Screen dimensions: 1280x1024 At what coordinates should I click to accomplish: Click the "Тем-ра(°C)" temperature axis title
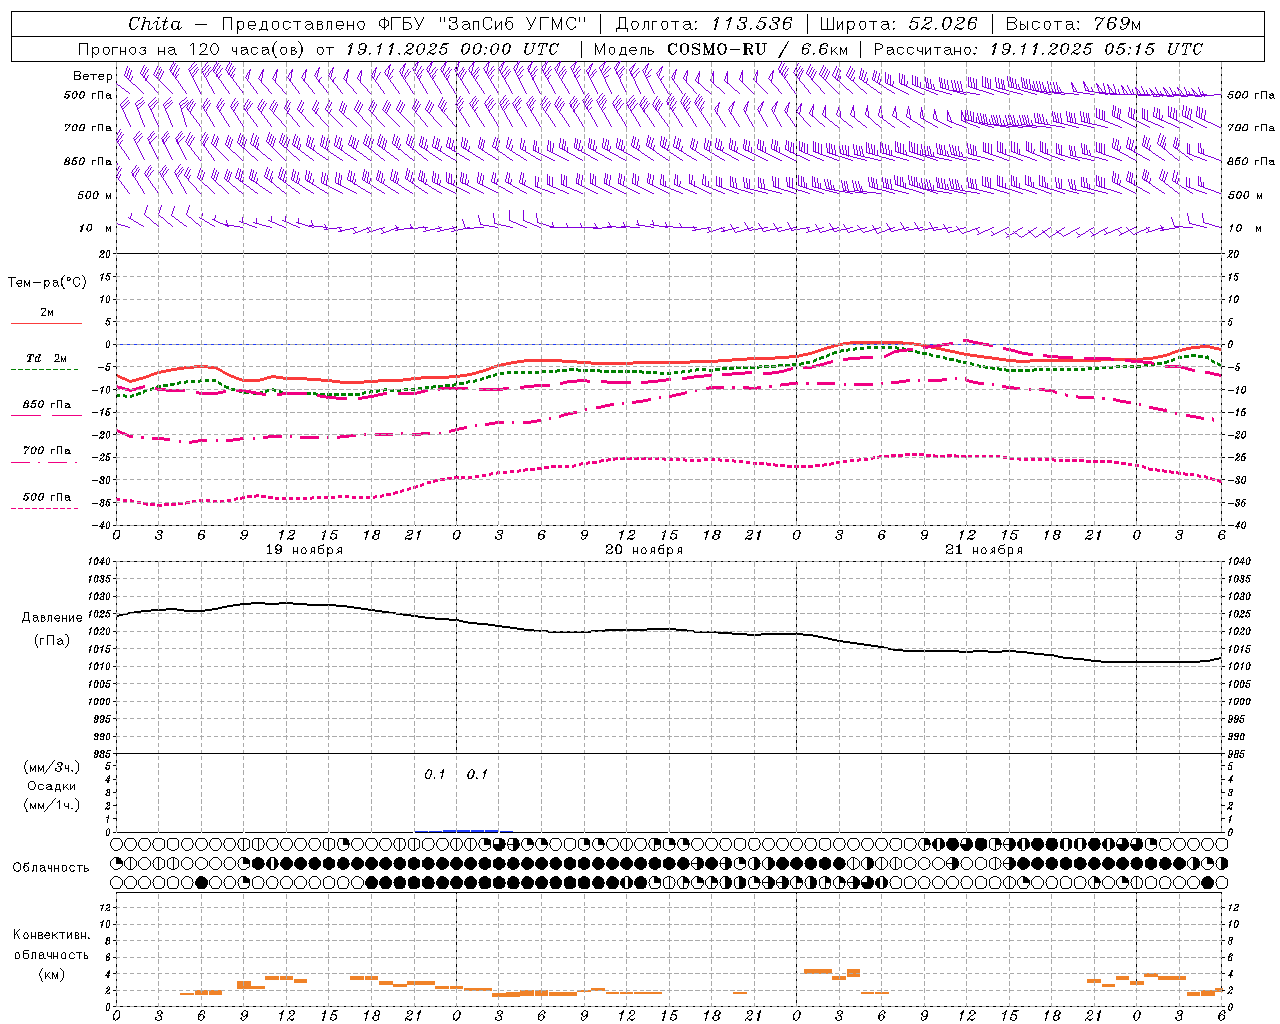point(47,282)
